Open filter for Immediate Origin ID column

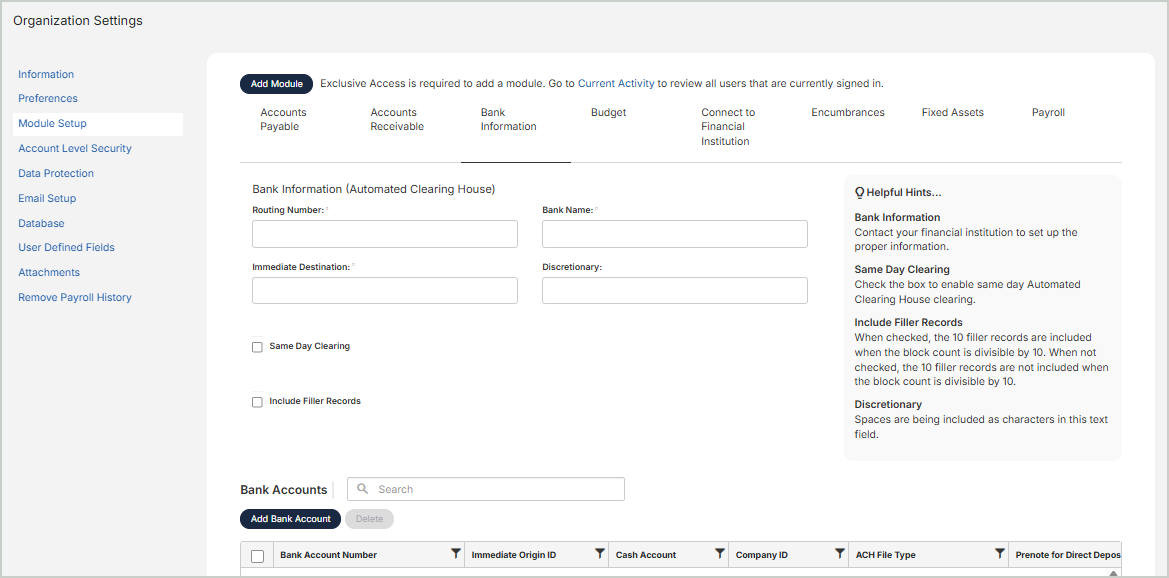pos(600,554)
